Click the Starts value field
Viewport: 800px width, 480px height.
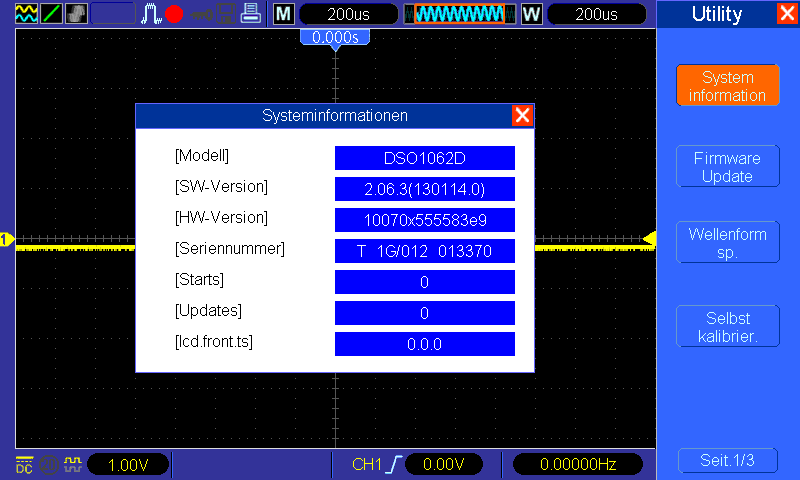[424, 282]
